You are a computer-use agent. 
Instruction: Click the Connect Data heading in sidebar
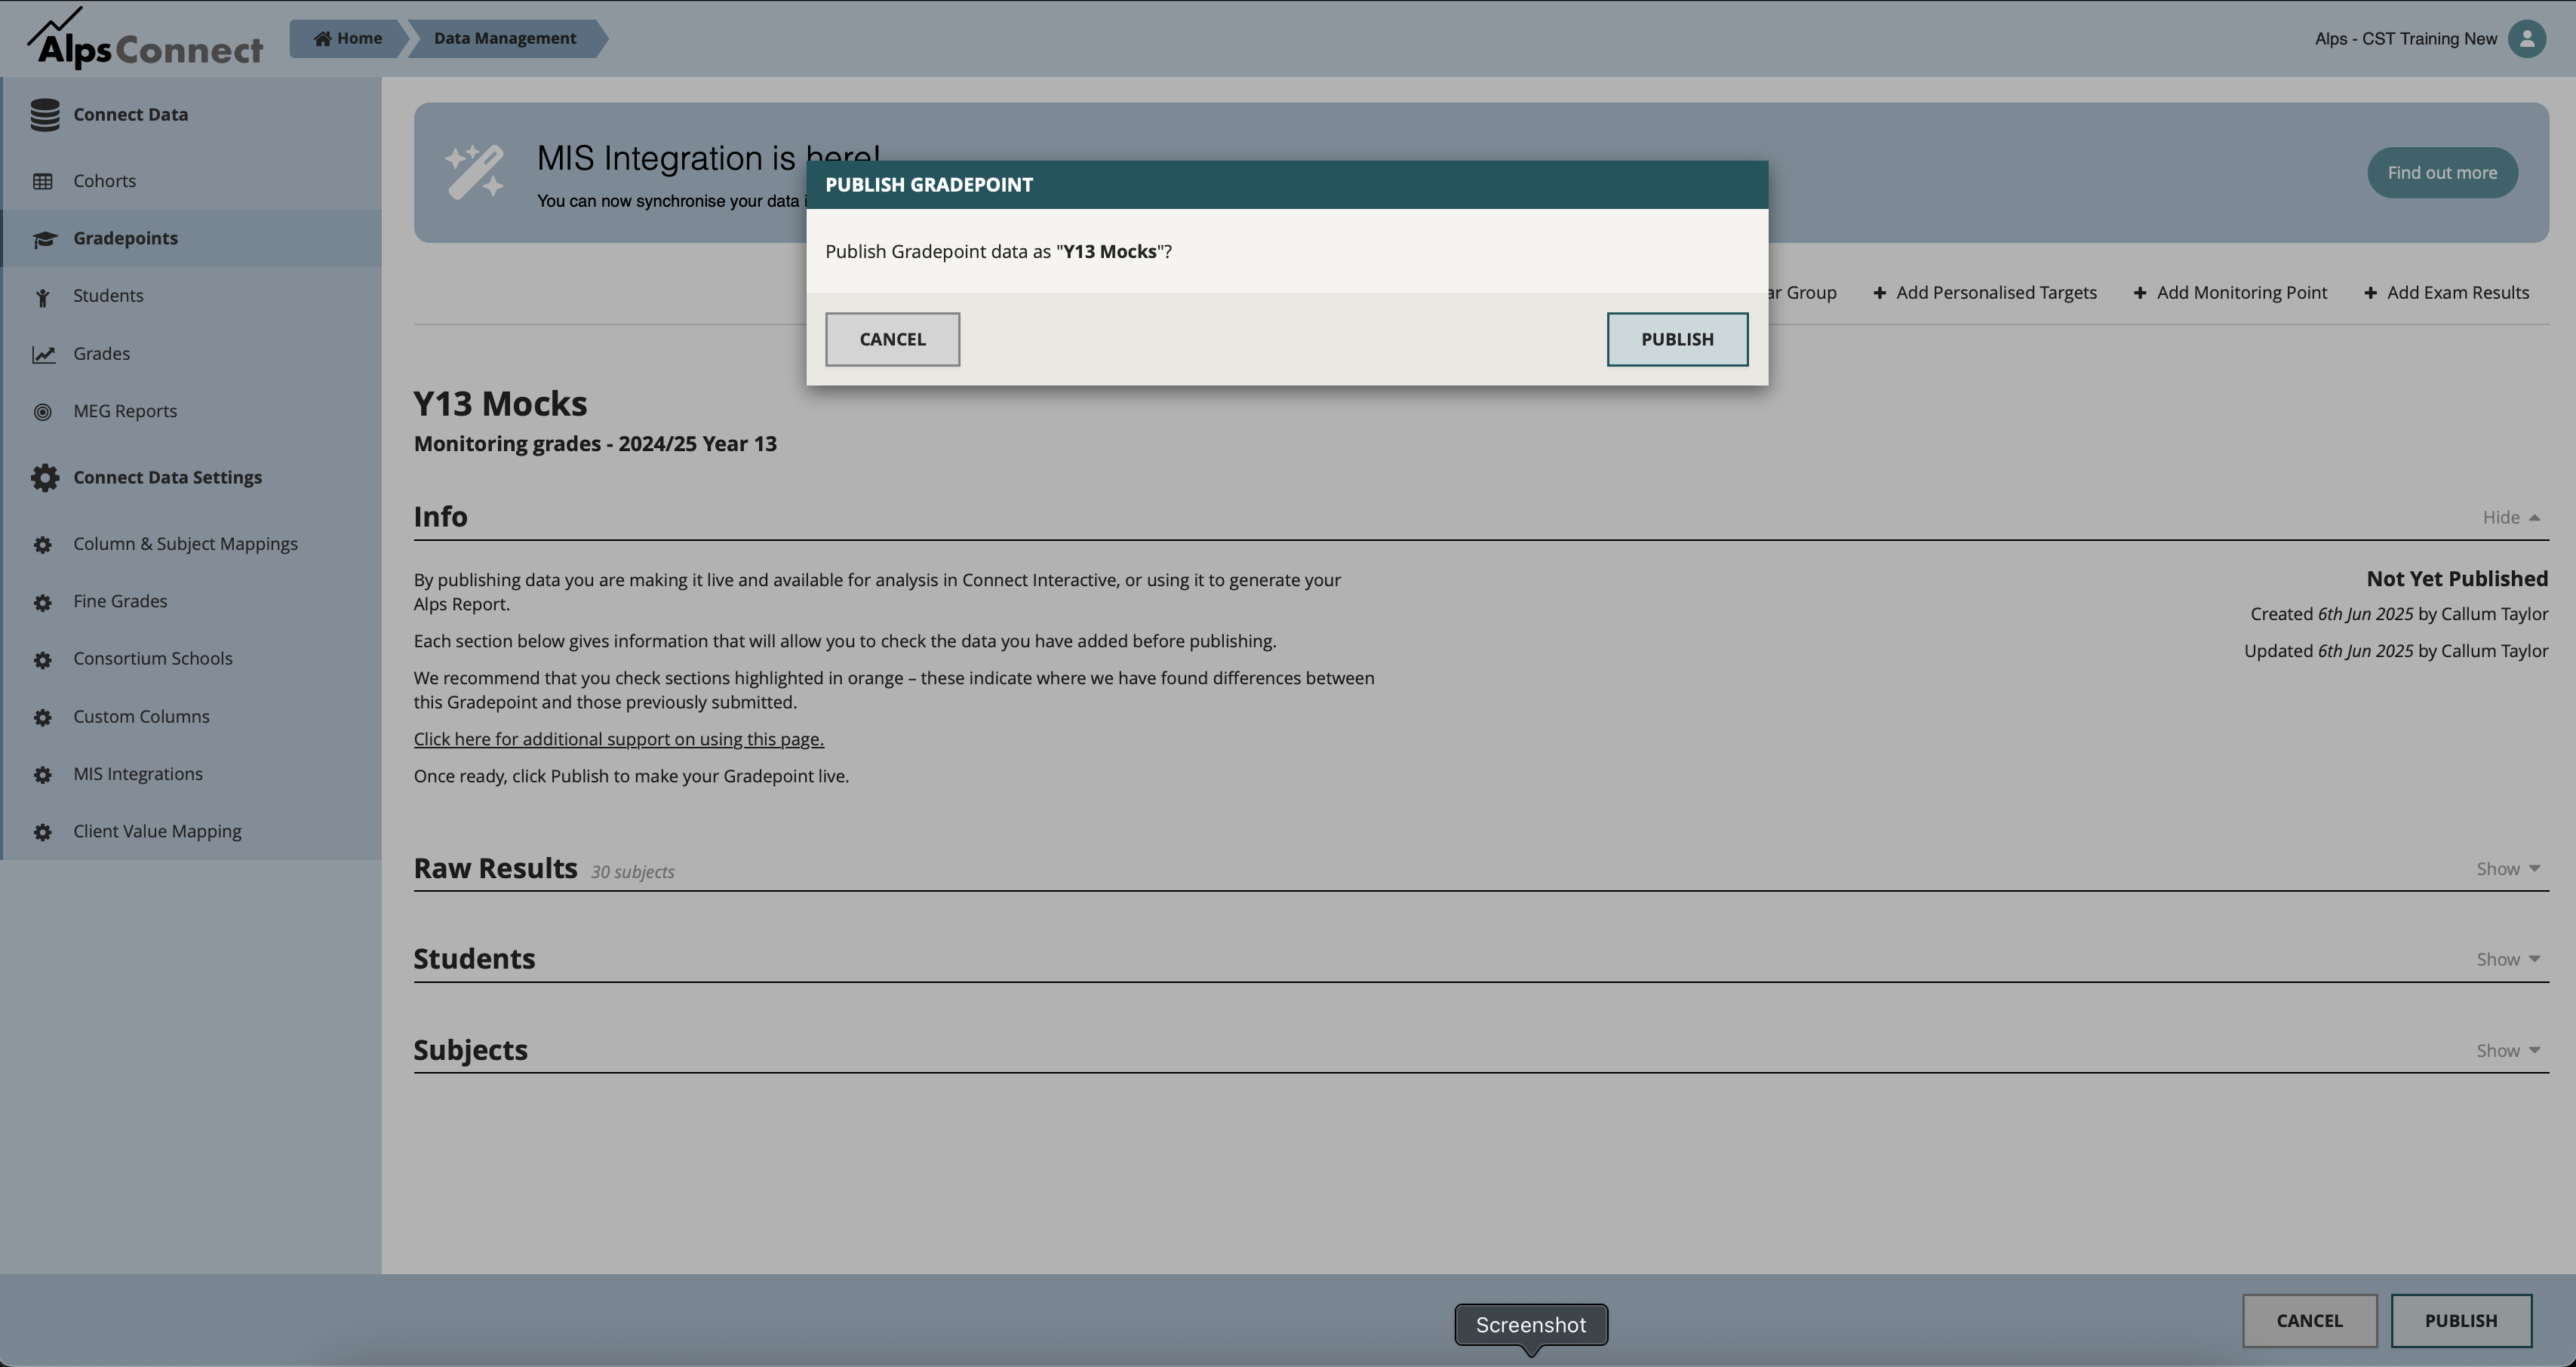(x=130, y=114)
